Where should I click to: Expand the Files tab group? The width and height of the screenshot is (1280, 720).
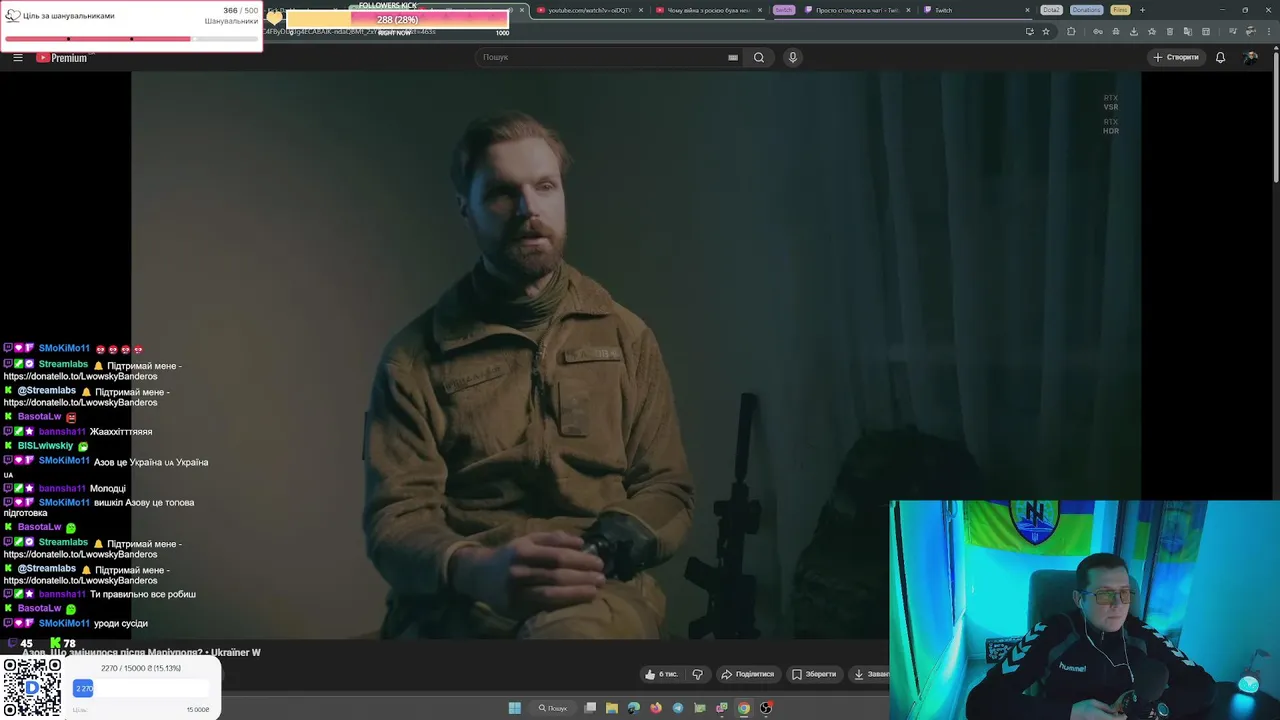pyautogui.click(x=1120, y=10)
